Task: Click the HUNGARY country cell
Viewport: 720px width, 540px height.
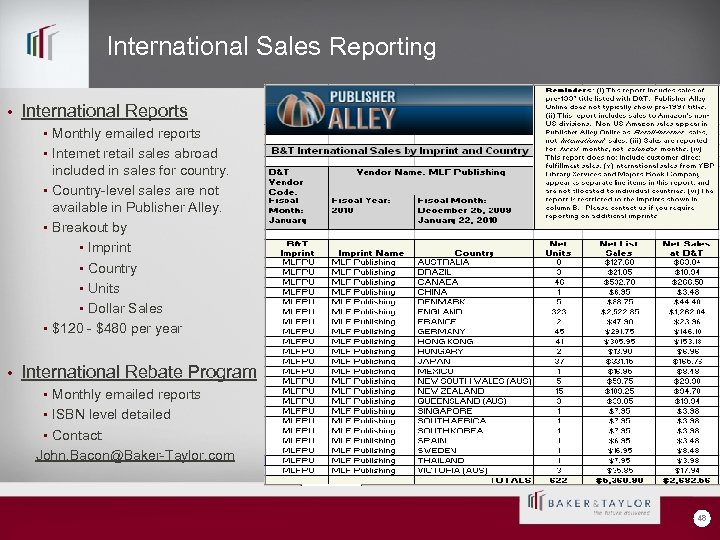Action: pyautogui.click(x=474, y=351)
